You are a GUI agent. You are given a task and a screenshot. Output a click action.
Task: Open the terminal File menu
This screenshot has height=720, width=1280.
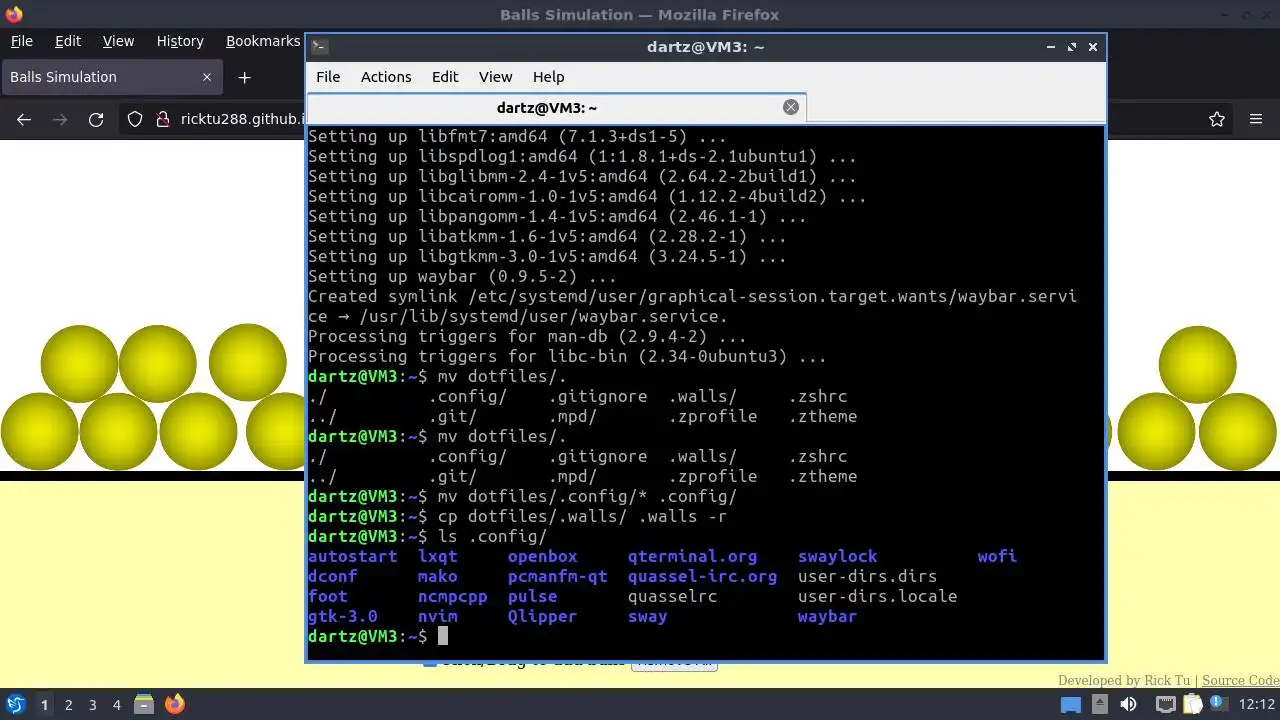pyautogui.click(x=328, y=77)
